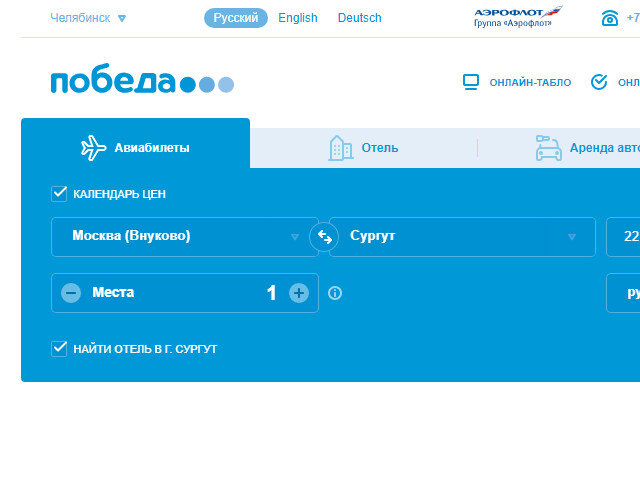The width and height of the screenshot is (640, 480).
Task: Swap departure and destination cities
Action: tap(324, 237)
